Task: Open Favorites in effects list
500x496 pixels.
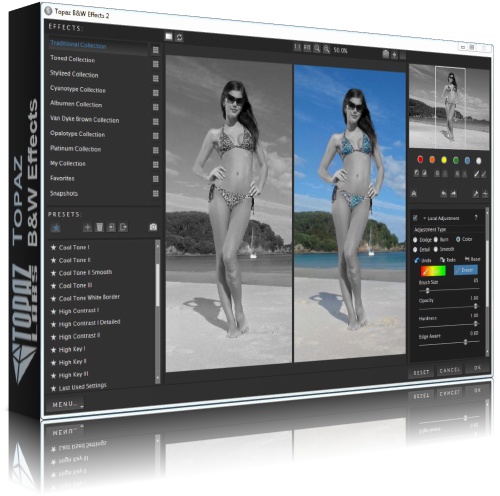Action: point(62,178)
